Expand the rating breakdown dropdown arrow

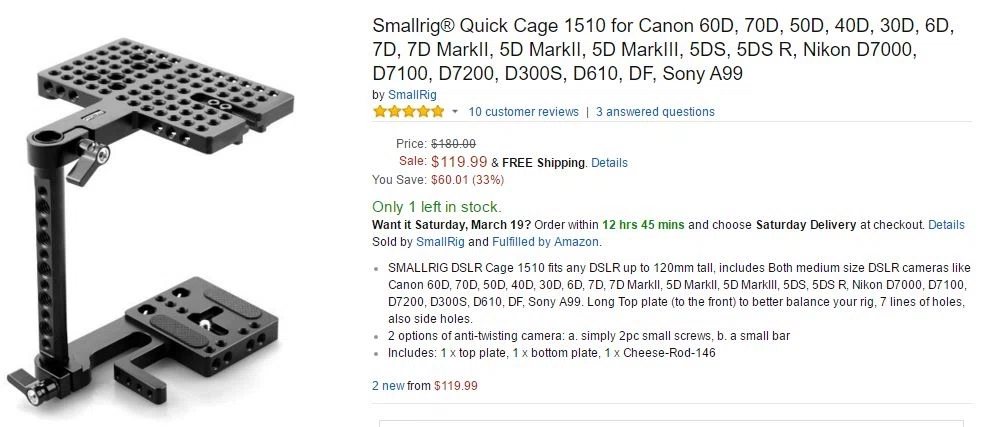[x=455, y=112]
